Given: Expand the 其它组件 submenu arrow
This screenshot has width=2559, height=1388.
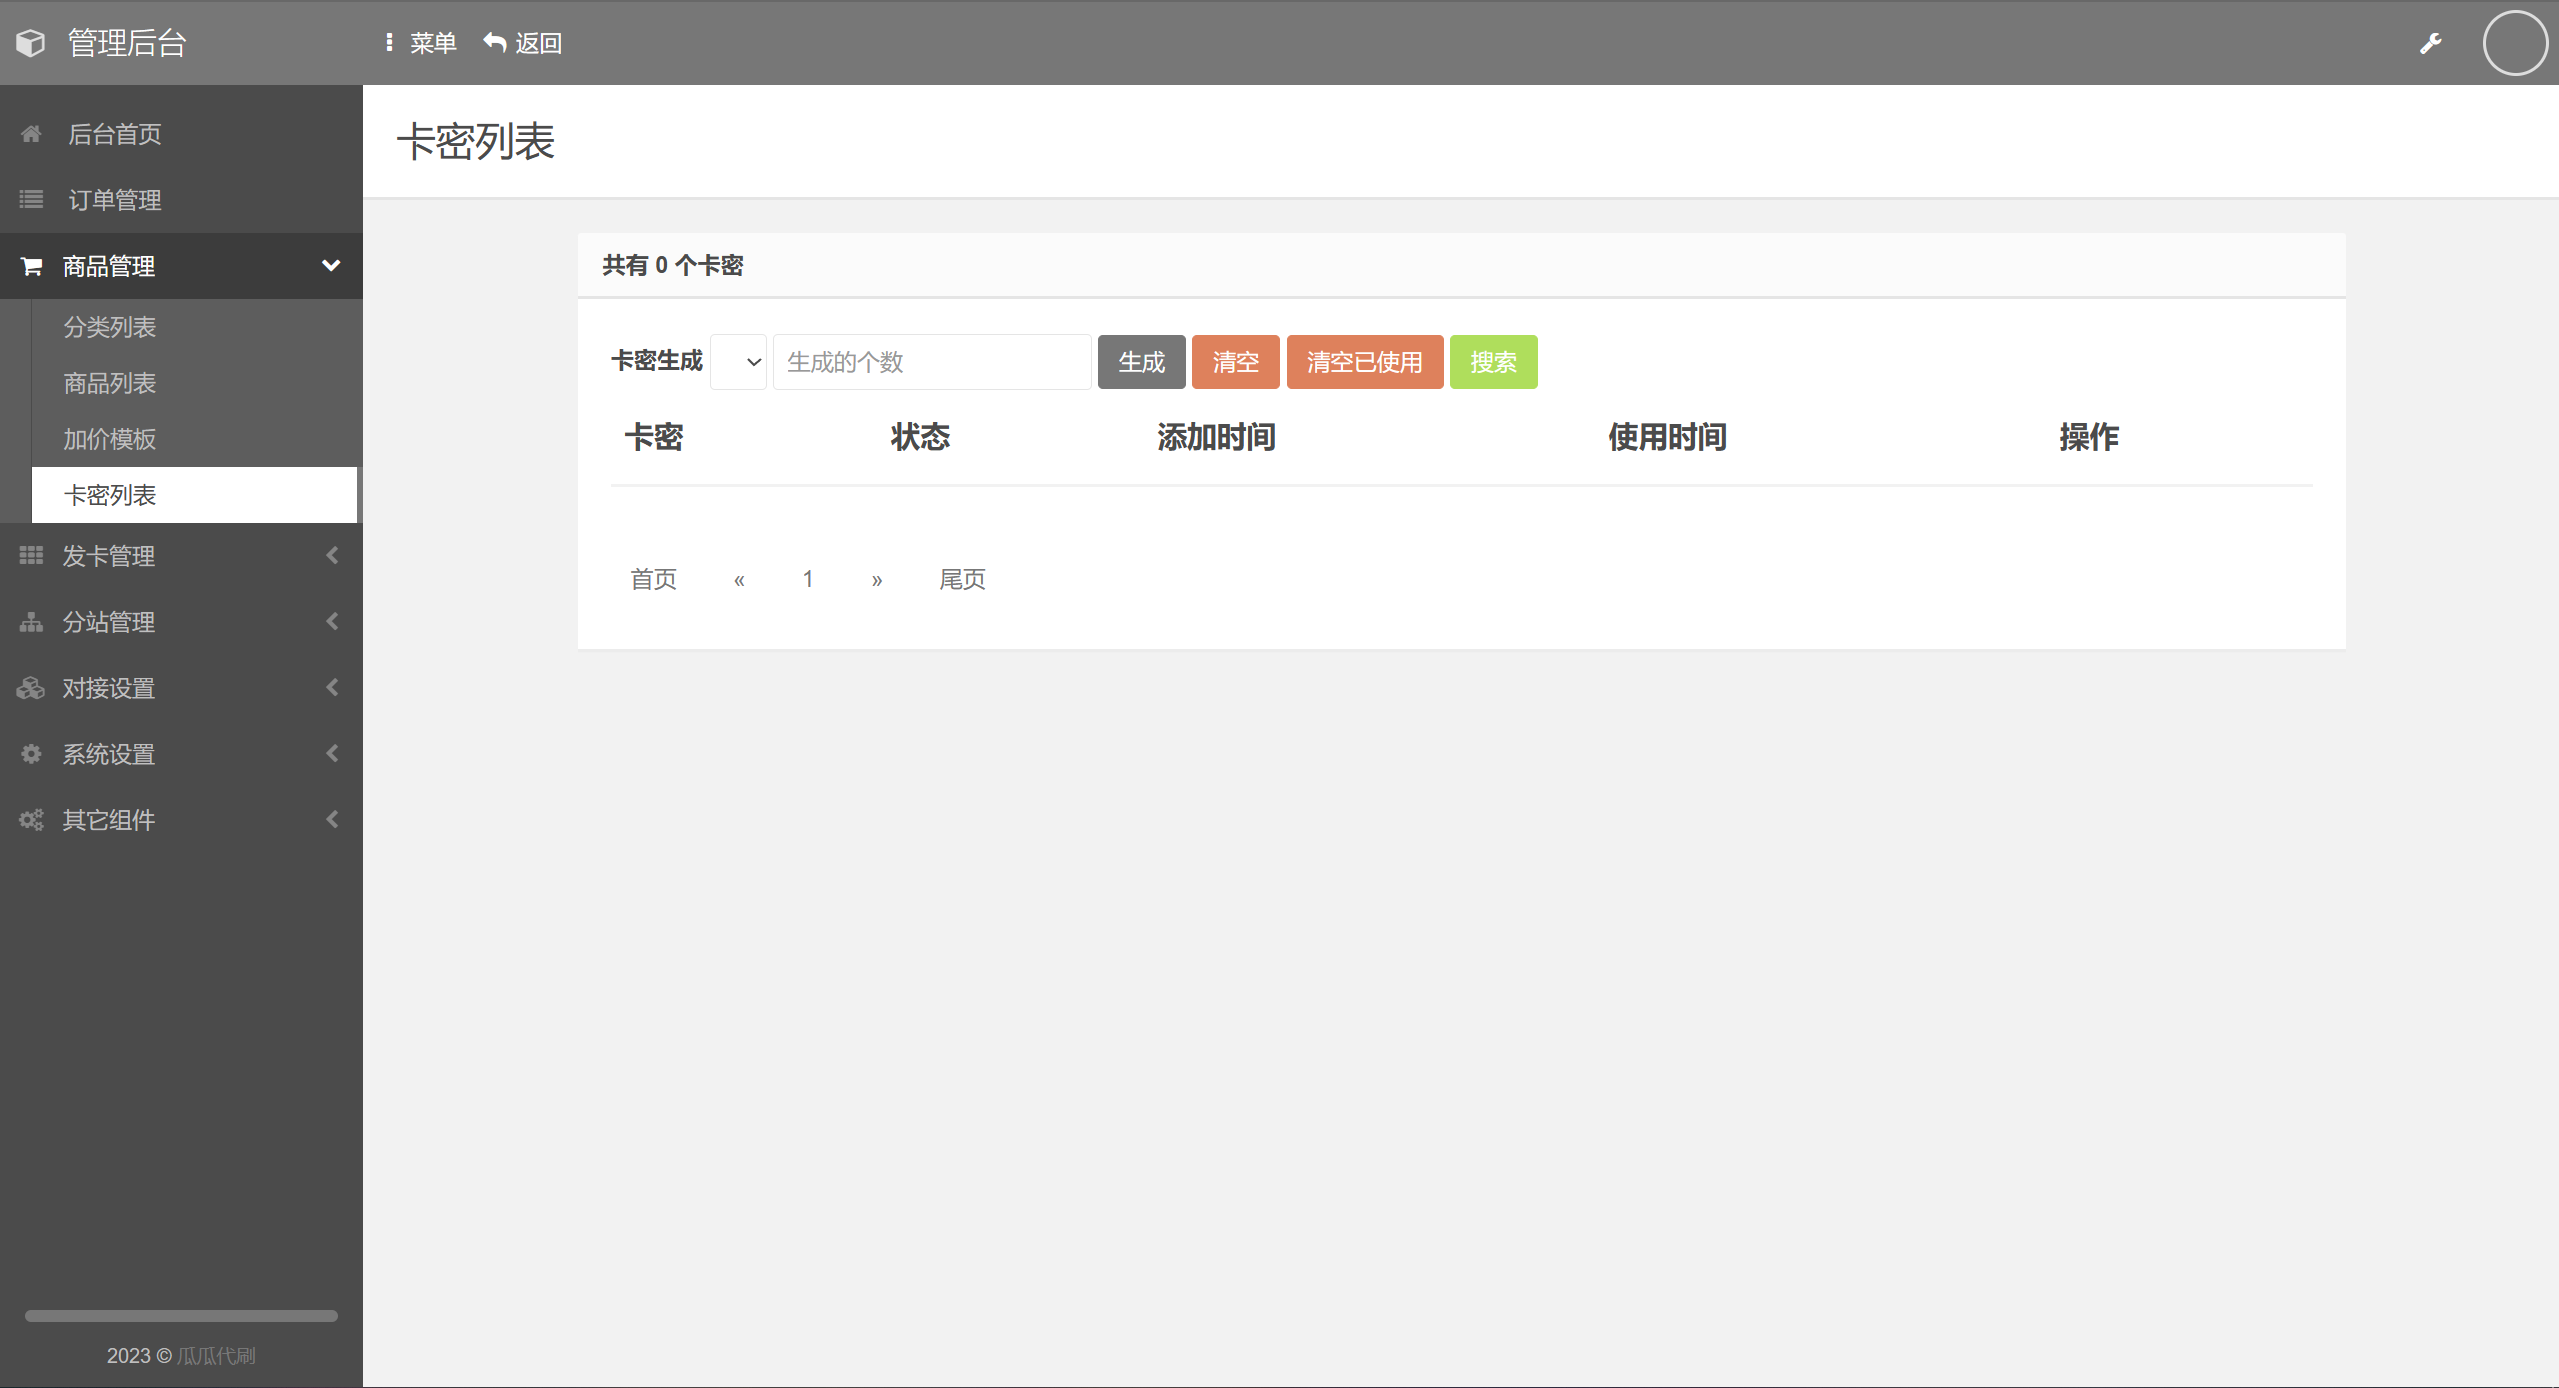Looking at the screenshot, I should 332,820.
